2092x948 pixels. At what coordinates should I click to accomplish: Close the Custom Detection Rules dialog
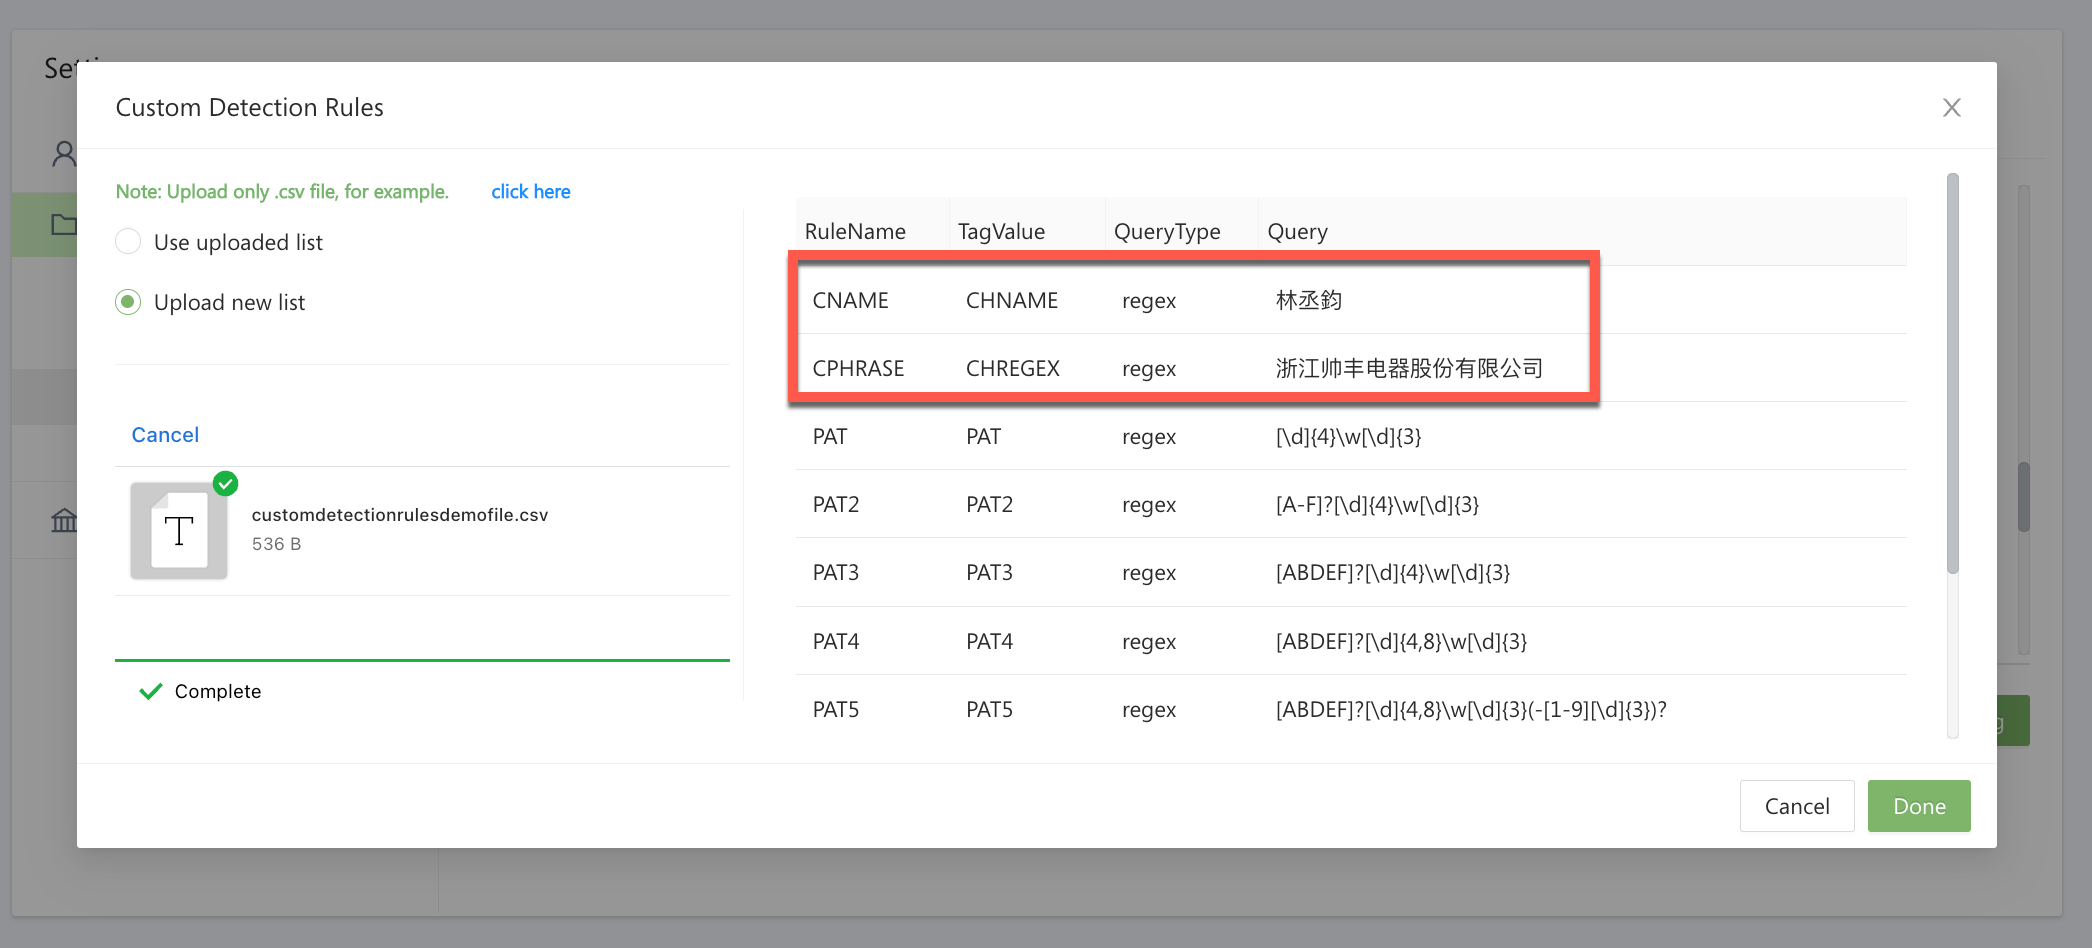tap(1951, 108)
